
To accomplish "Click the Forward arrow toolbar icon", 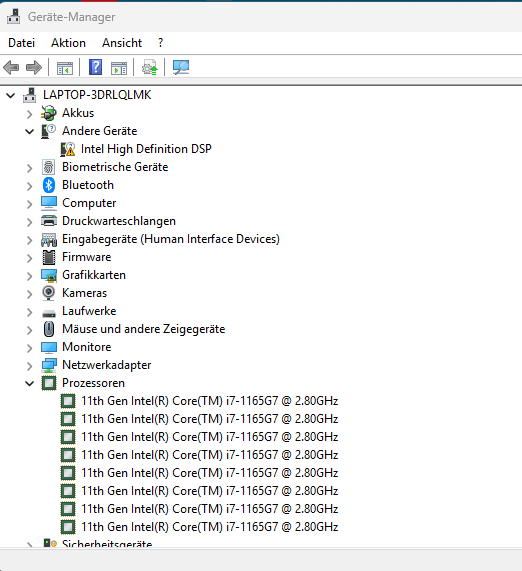I will [34, 67].
